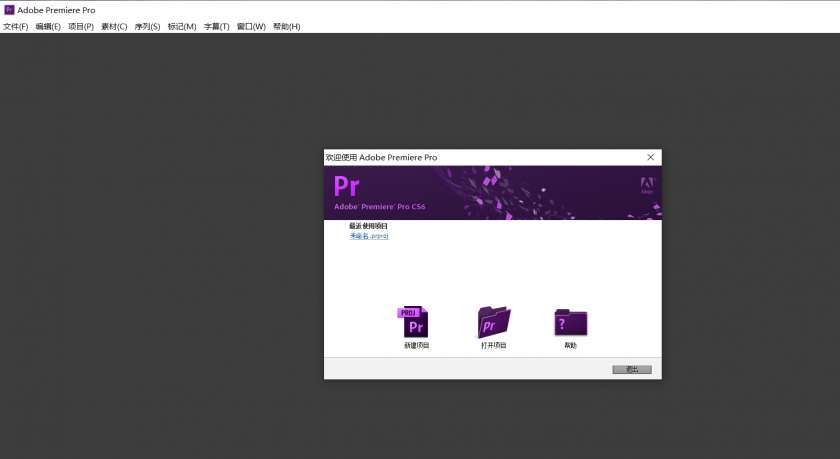Open the 素材(C) Clip menu
Image resolution: width=840 pixels, height=459 pixels.
pyautogui.click(x=114, y=26)
